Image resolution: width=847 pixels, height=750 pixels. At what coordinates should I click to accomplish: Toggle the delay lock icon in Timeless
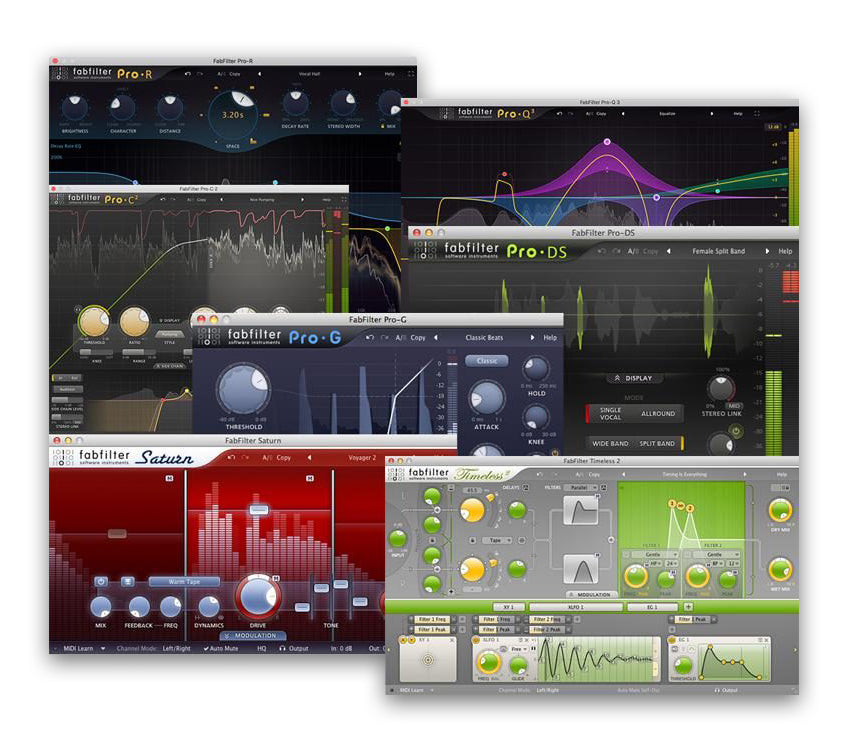(x=473, y=540)
